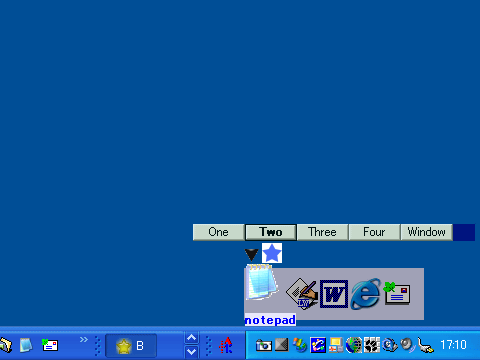Click the notepad label text

click(x=270, y=320)
